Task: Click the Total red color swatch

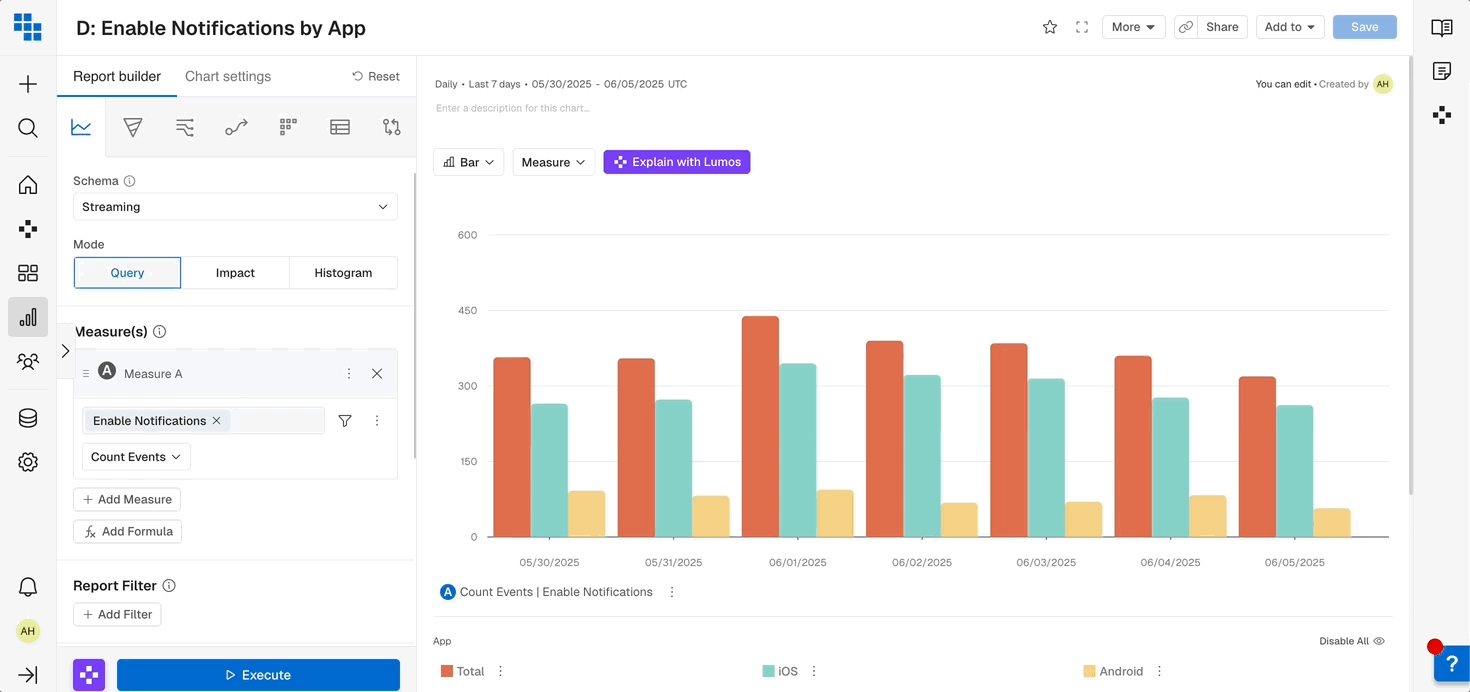Action: 447,671
